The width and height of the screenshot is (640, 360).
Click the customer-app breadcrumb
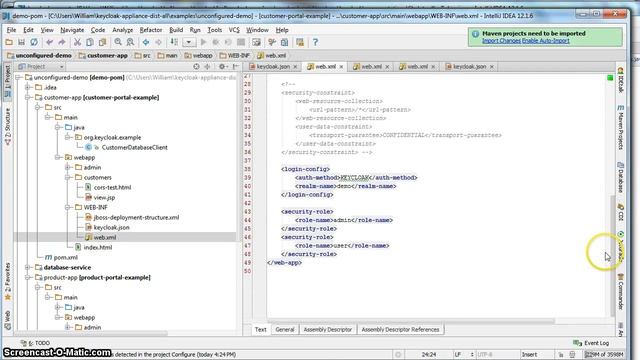(103, 56)
